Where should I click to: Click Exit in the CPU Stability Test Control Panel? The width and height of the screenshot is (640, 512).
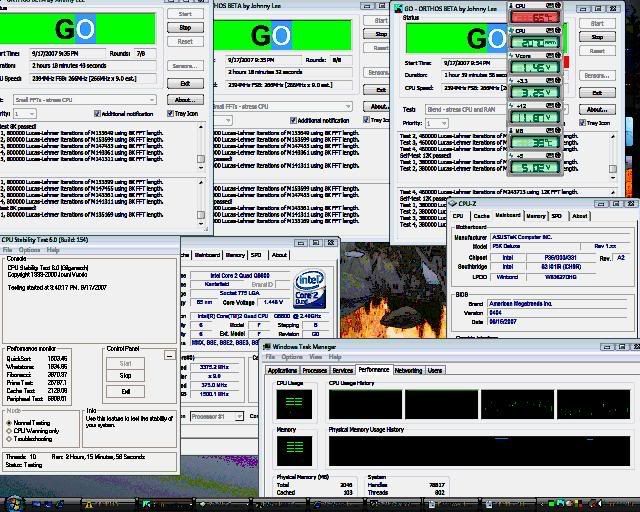point(125,392)
